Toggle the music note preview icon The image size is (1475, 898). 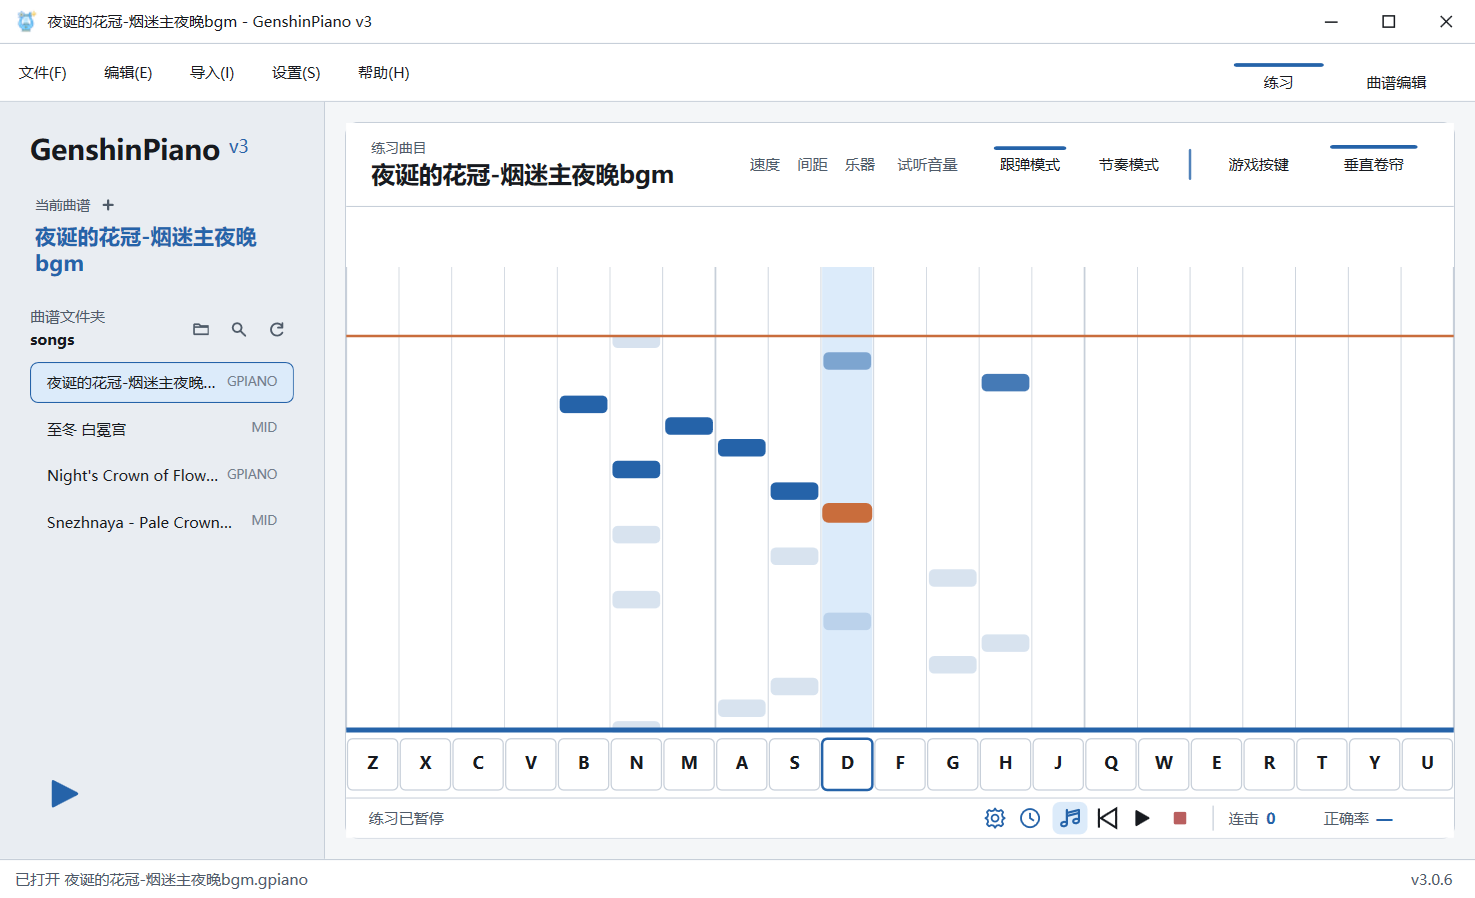(1070, 818)
